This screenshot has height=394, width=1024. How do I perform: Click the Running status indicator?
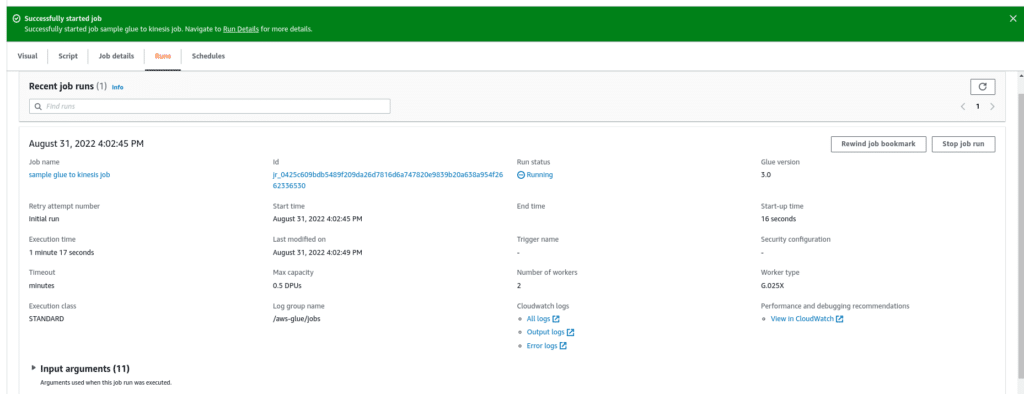tap(535, 175)
